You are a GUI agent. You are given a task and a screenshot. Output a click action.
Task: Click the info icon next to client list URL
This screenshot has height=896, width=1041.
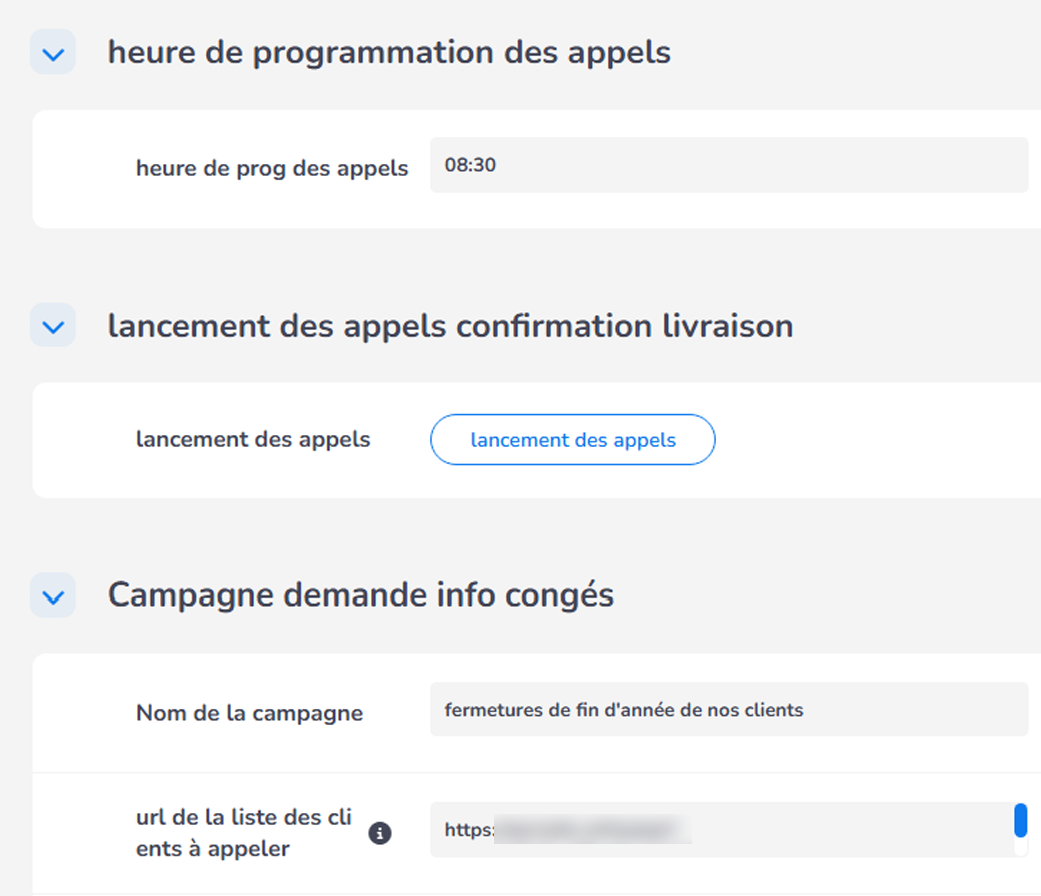tap(380, 833)
